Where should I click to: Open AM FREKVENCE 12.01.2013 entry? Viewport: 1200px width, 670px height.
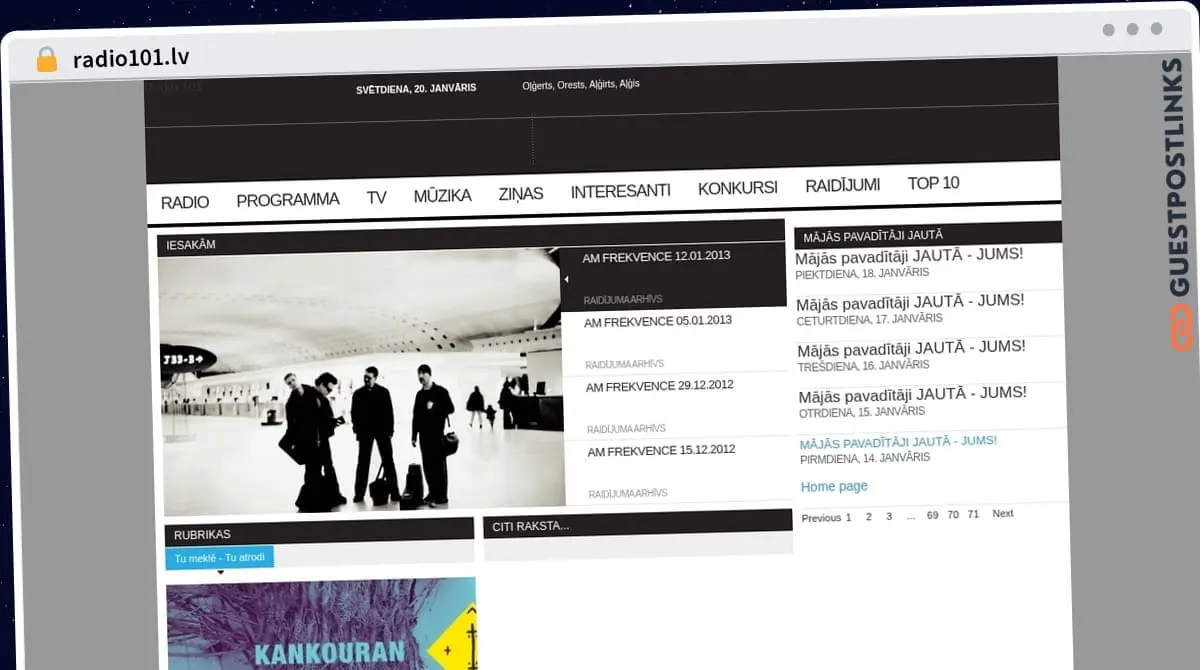click(x=656, y=256)
